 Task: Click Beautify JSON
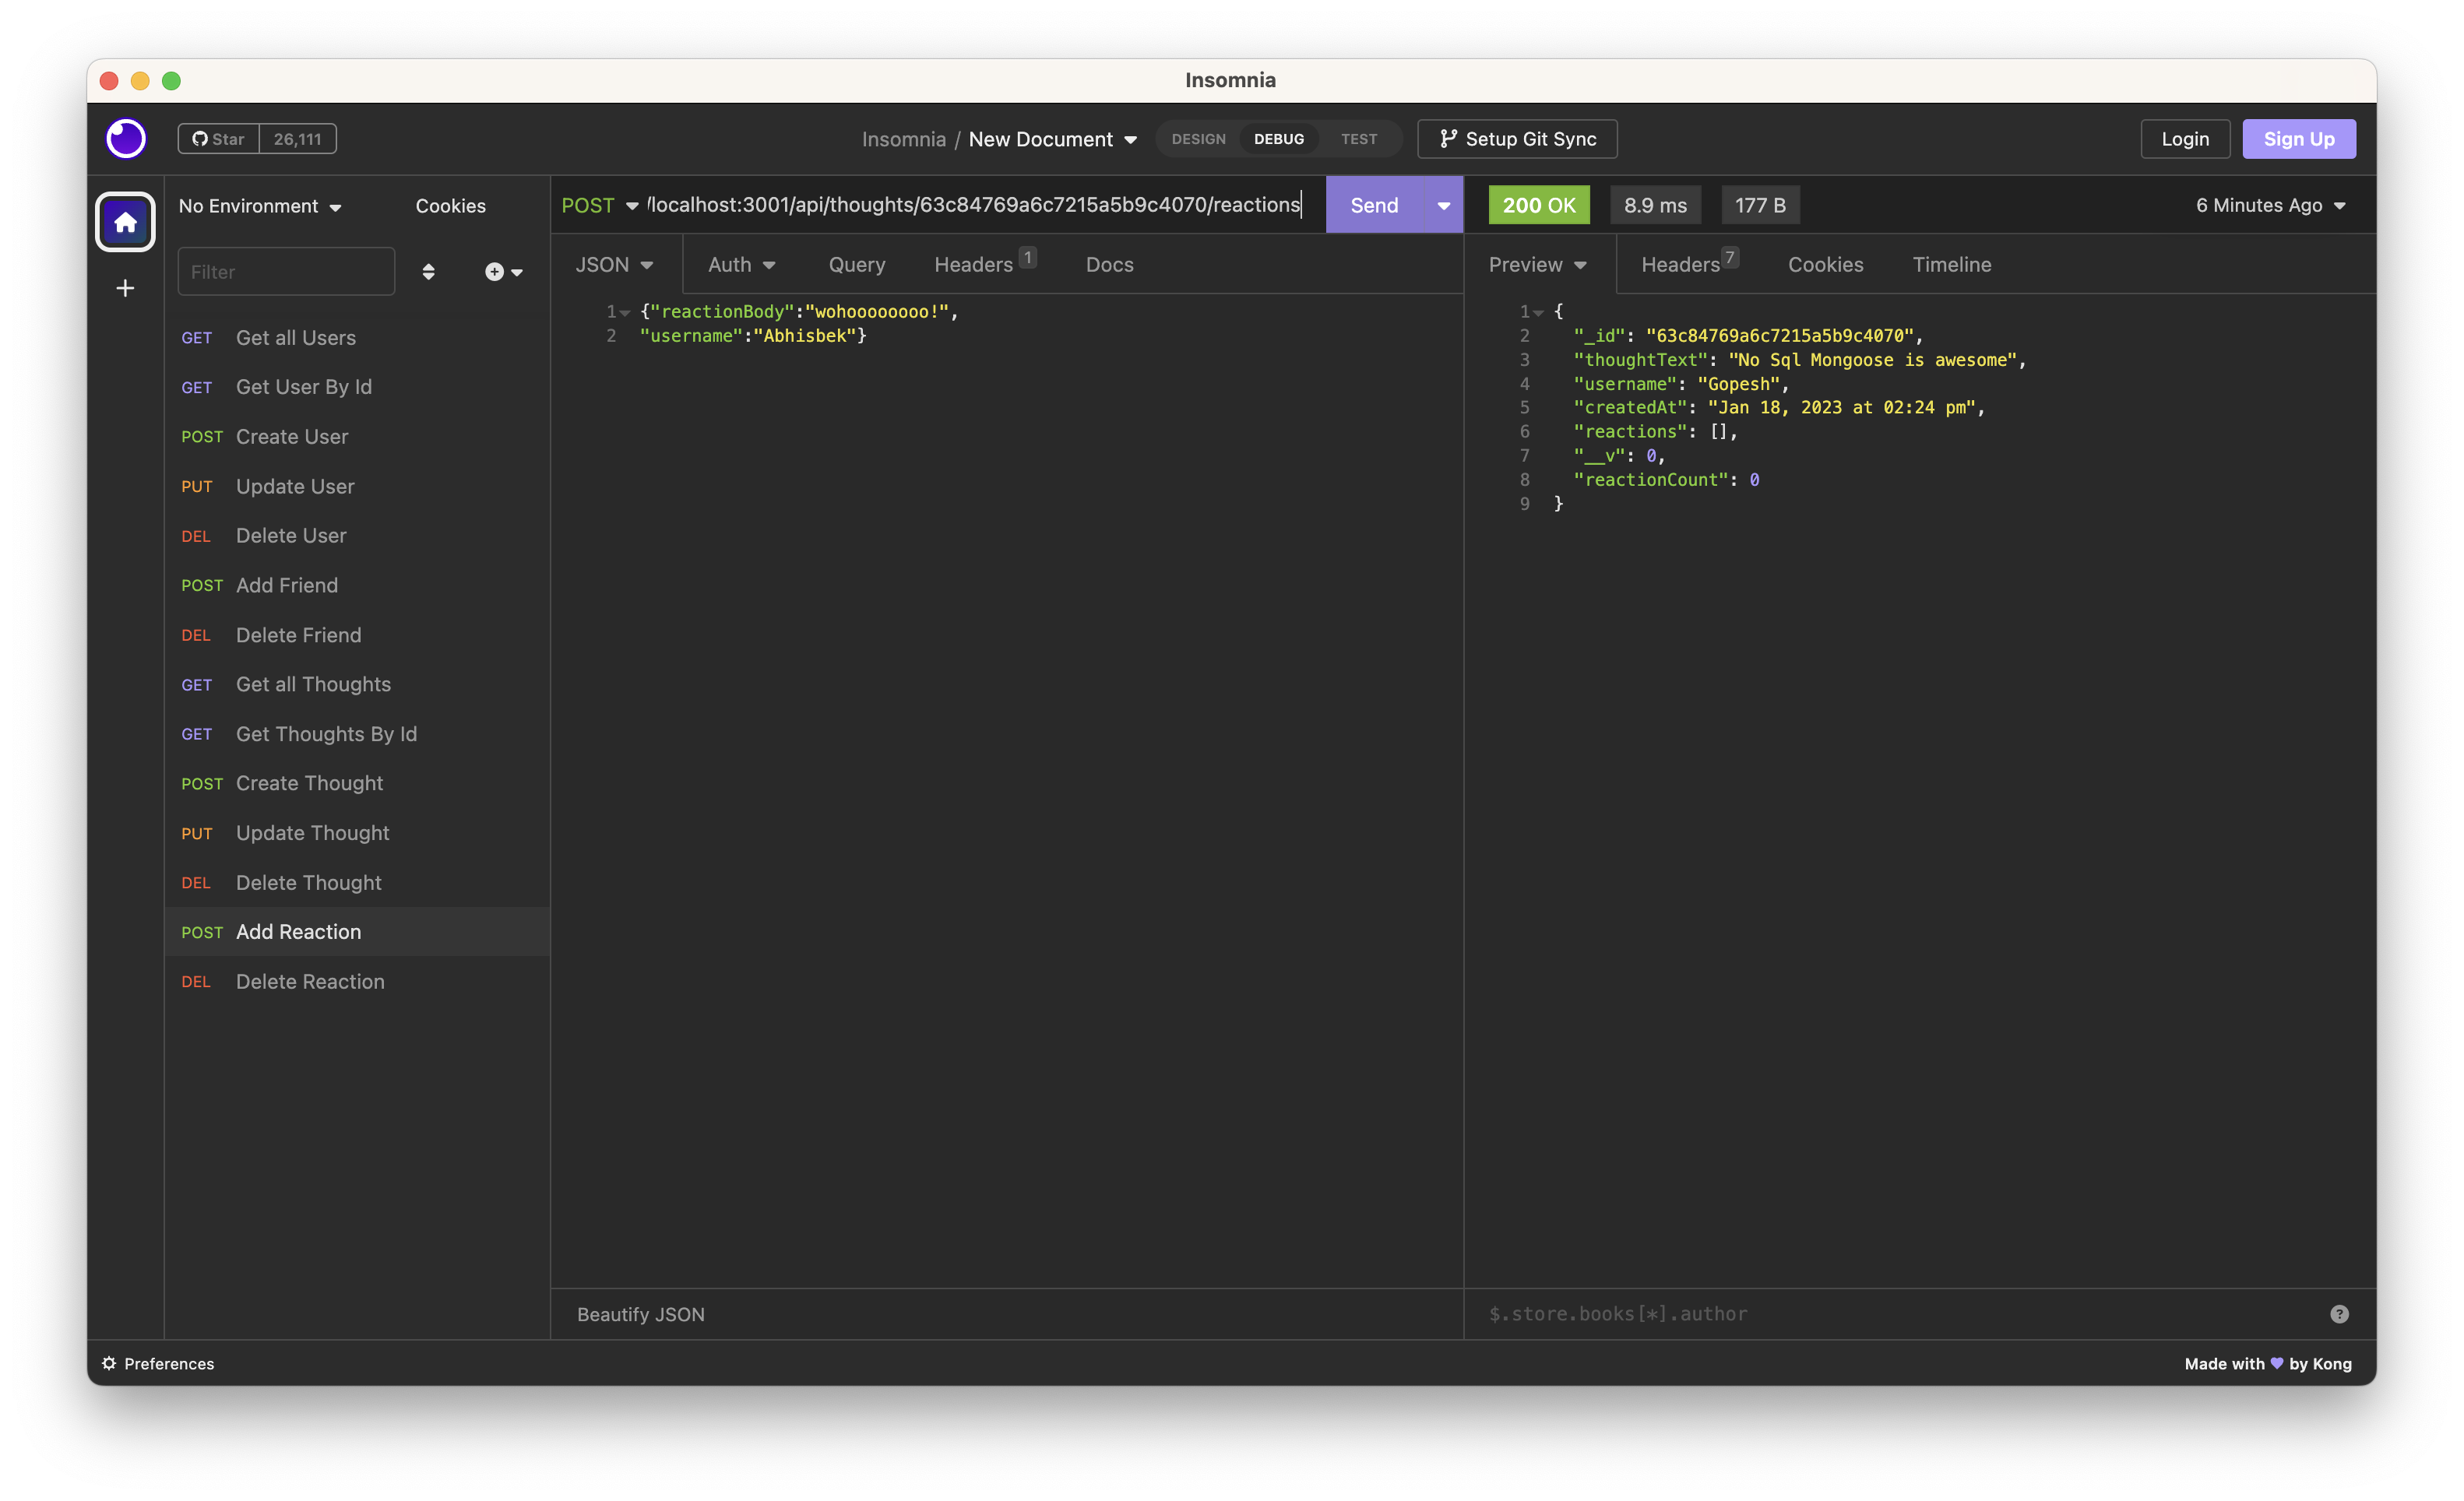[640, 1314]
